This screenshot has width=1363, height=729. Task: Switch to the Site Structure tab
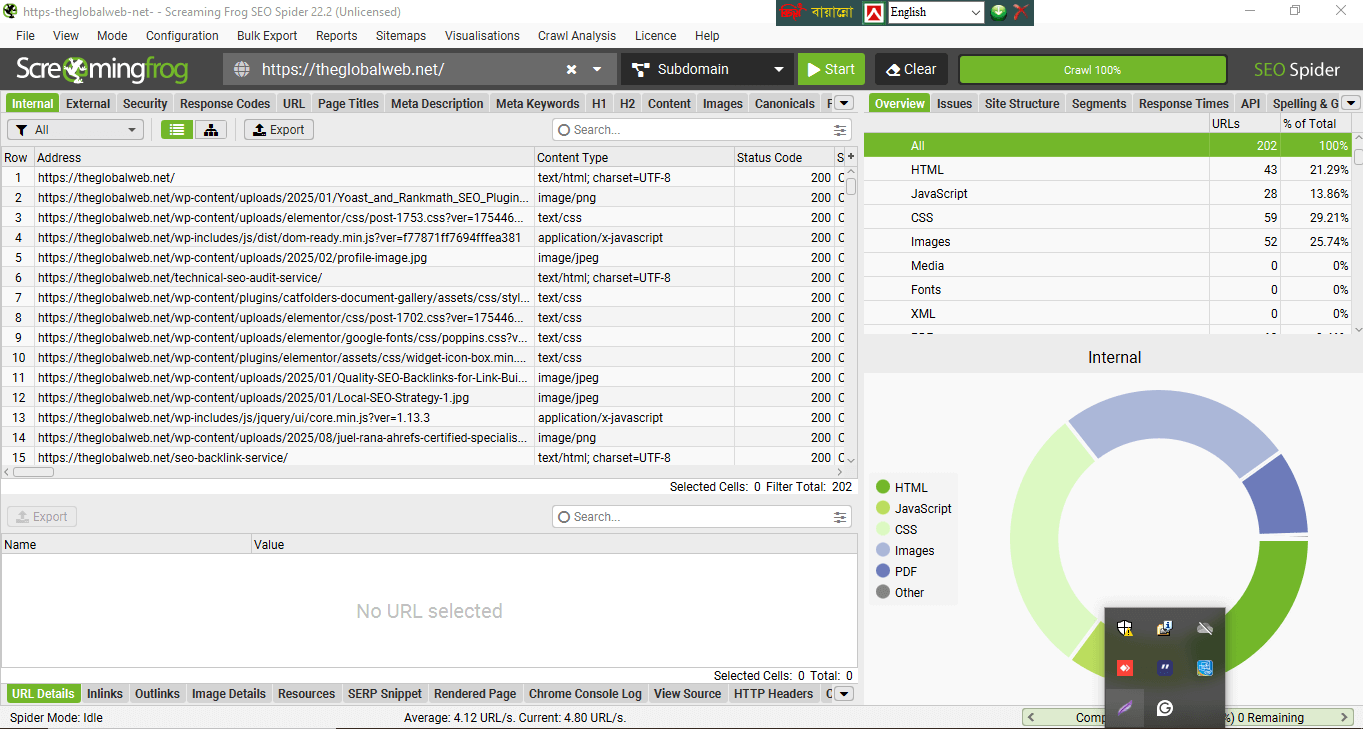click(1022, 103)
